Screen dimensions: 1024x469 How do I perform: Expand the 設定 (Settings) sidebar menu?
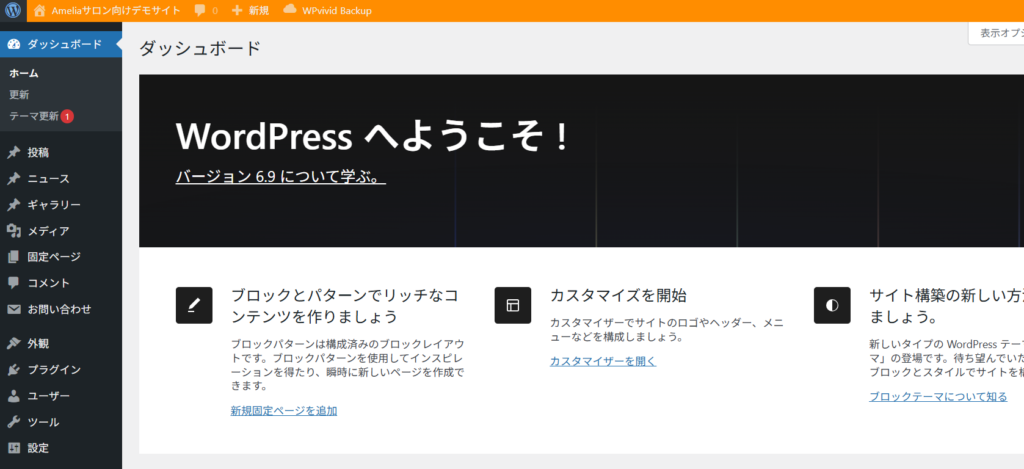(x=38, y=448)
